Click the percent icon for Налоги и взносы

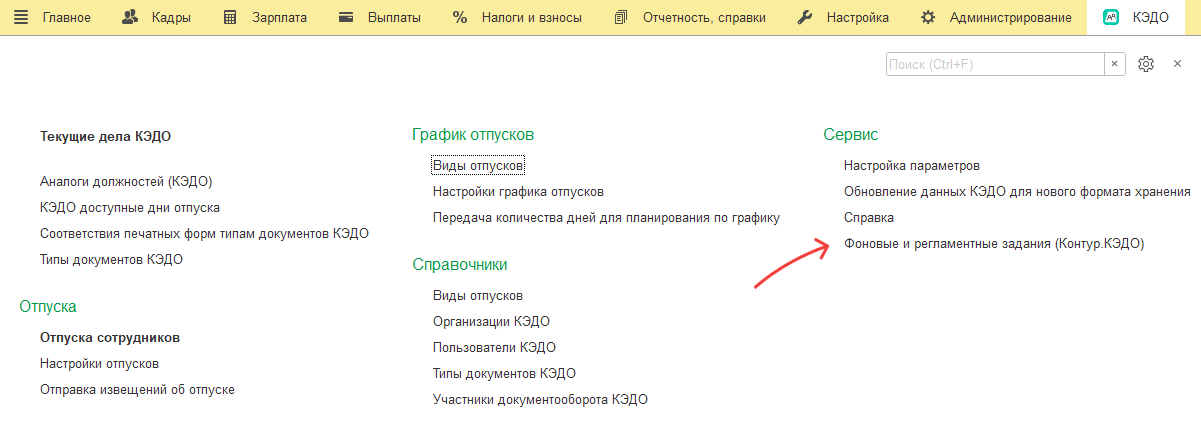coord(460,17)
